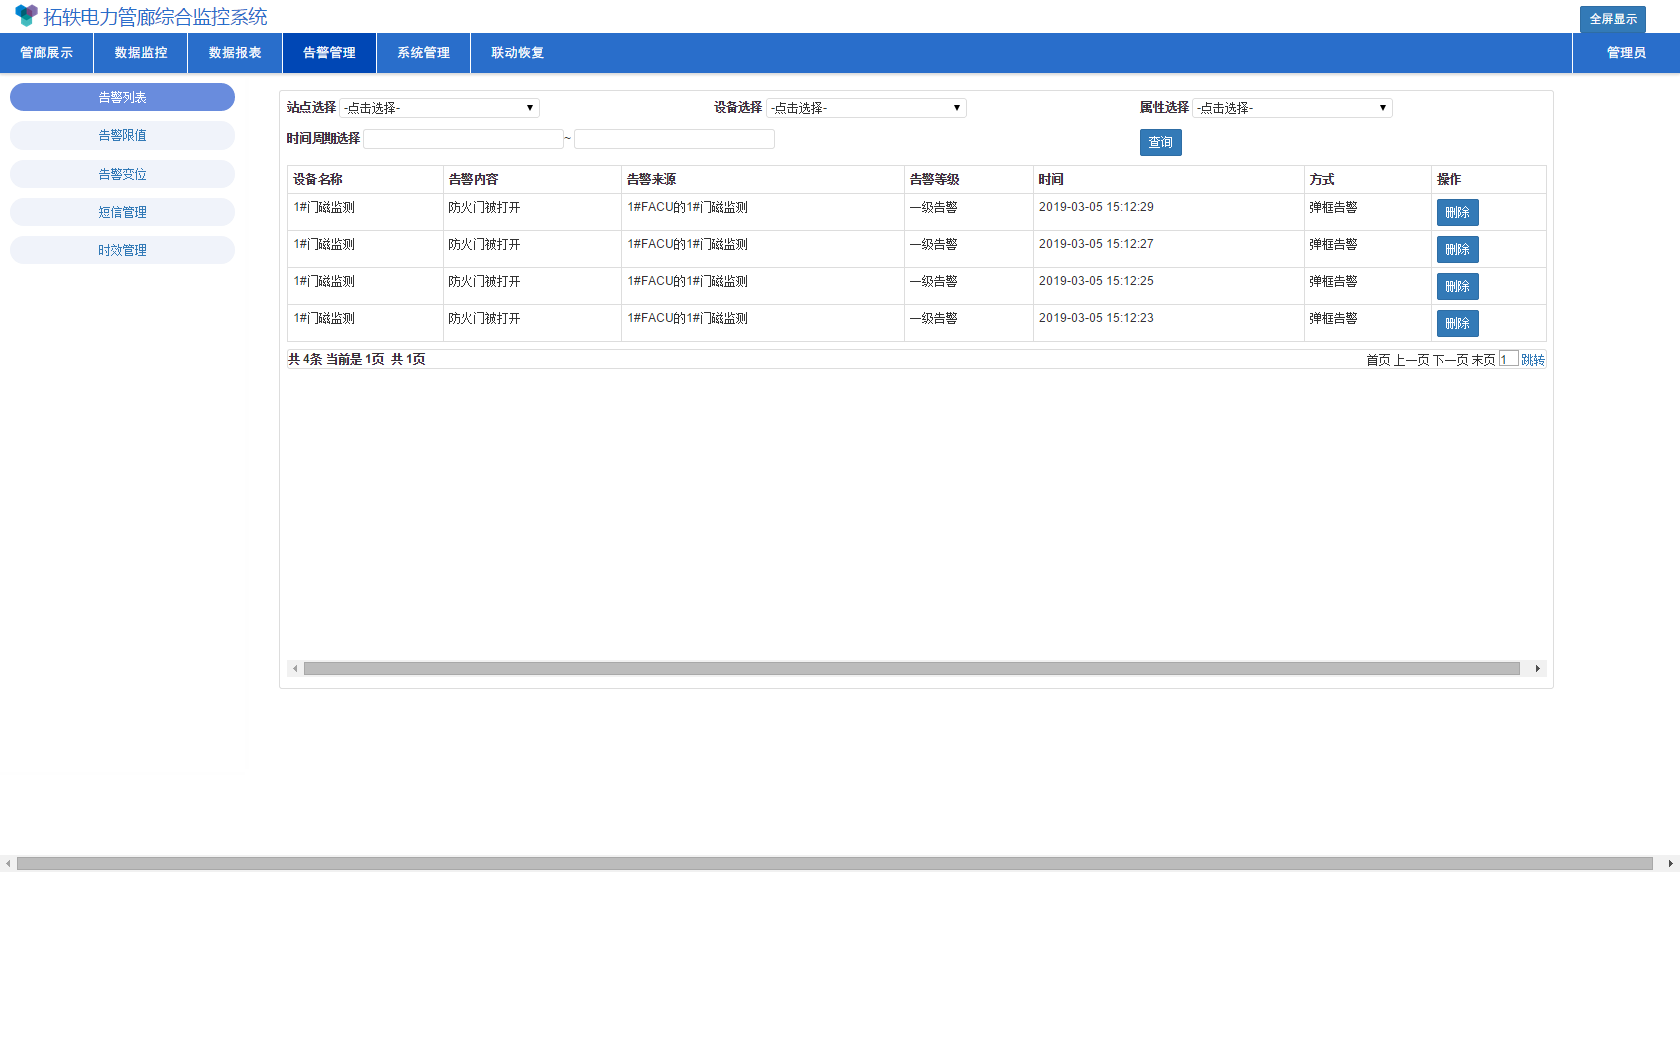Open the 数据报表 tab

[235, 53]
